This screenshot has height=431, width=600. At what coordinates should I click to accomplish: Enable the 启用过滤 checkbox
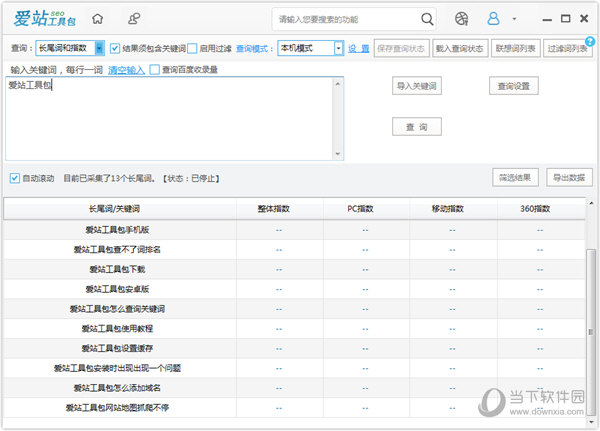pyautogui.click(x=192, y=48)
